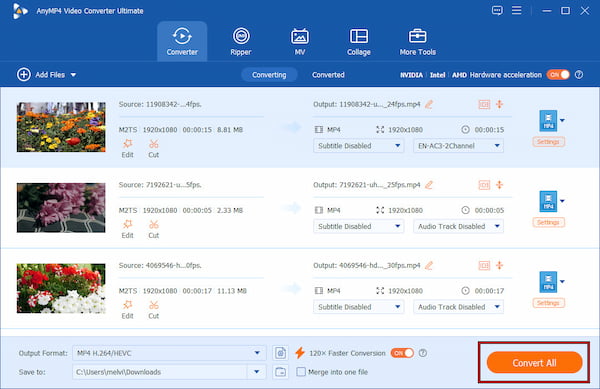Toggle Hardware acceleration switch
600x389 pixels.
coord(558,75)
